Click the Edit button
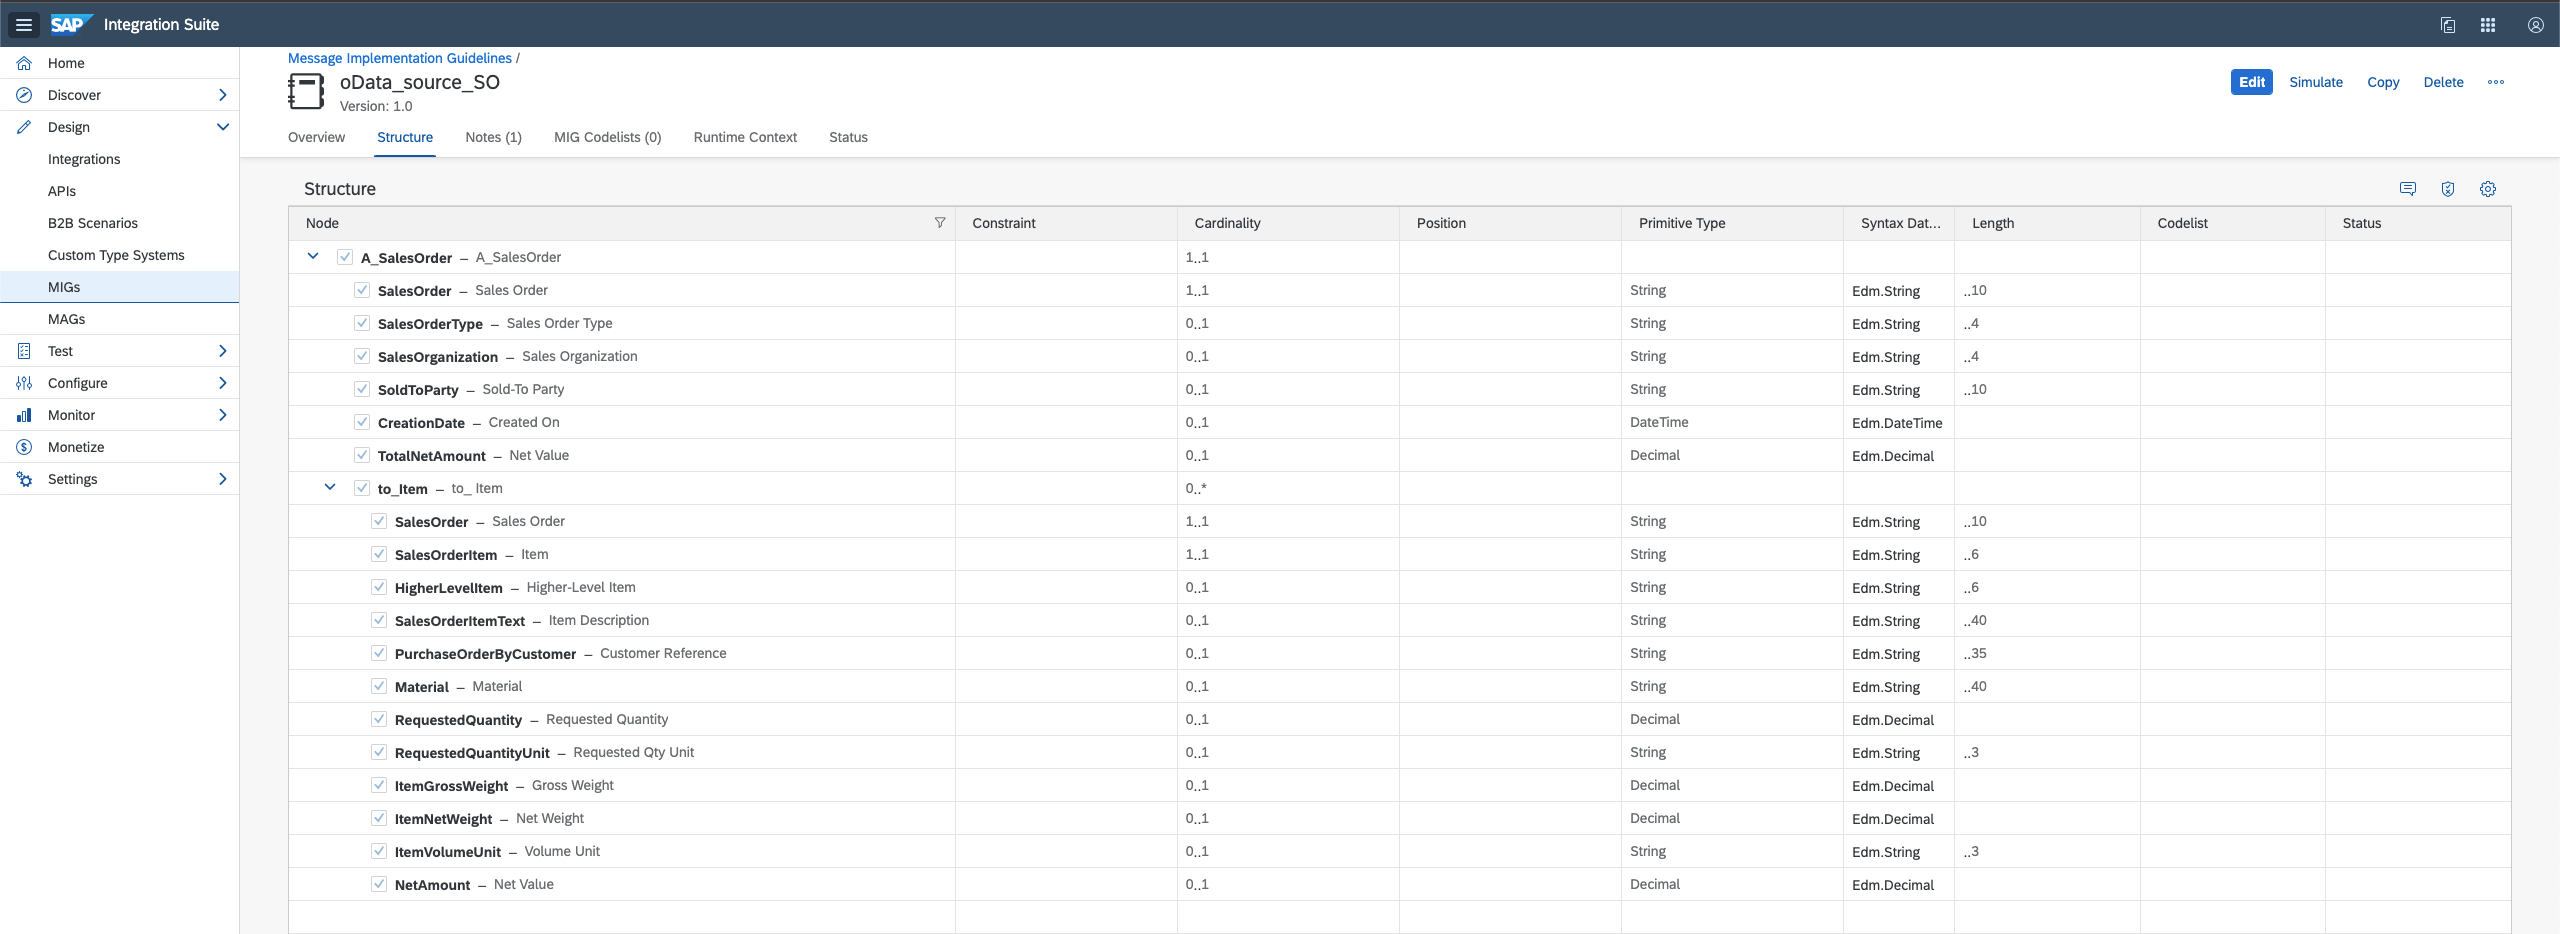The height and width of the screenshot is (934, 2560). 2252,82
